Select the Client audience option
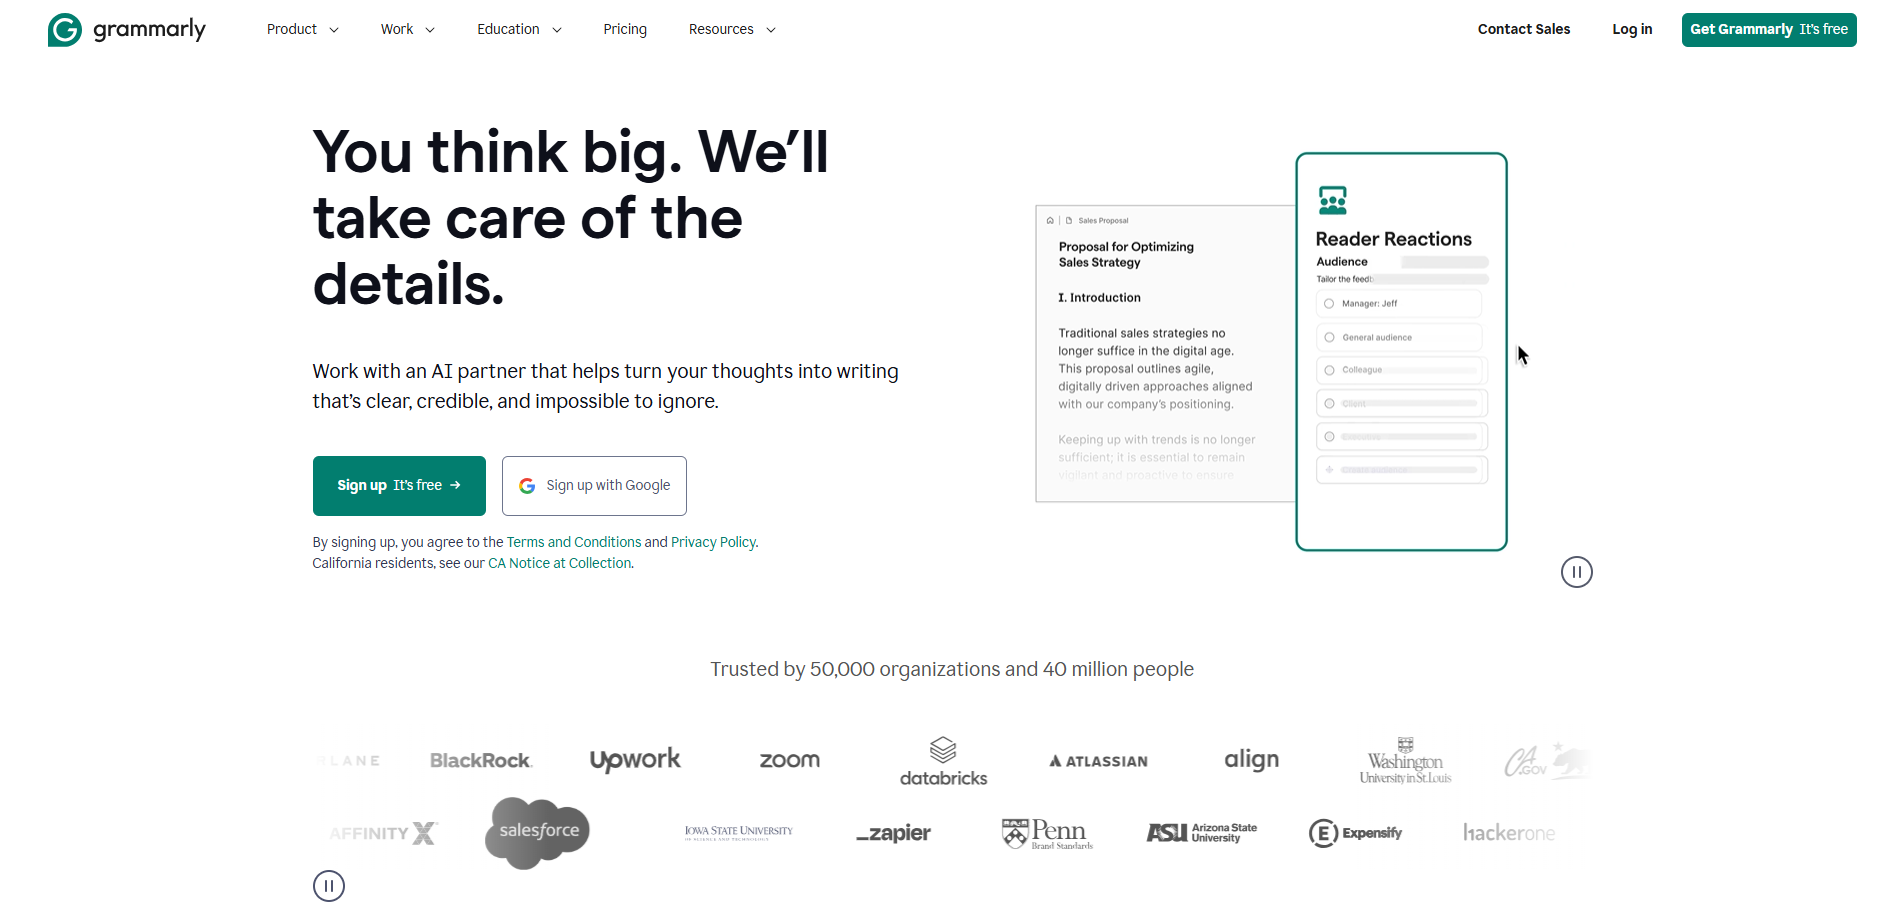The width and height of the screenshot is (1901, 905). pos(1401,403)
